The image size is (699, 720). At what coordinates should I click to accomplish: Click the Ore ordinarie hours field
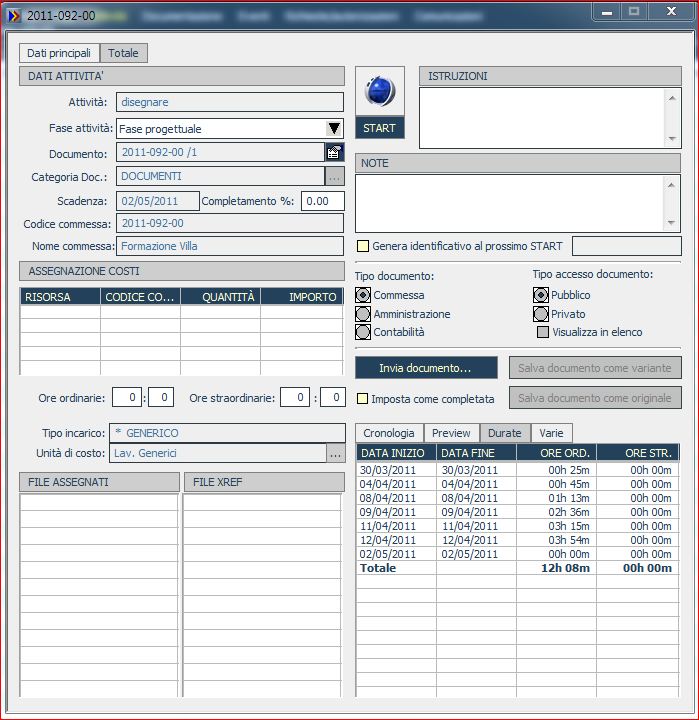127,397
